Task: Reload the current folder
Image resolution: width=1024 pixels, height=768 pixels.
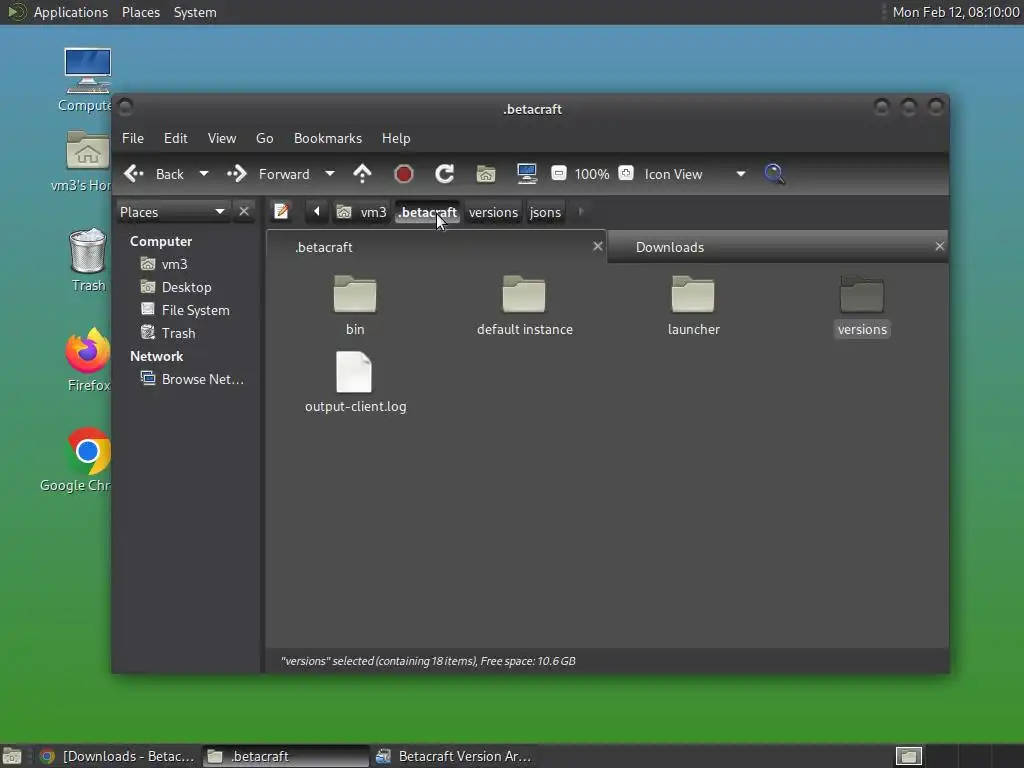Action: point(445,174)
